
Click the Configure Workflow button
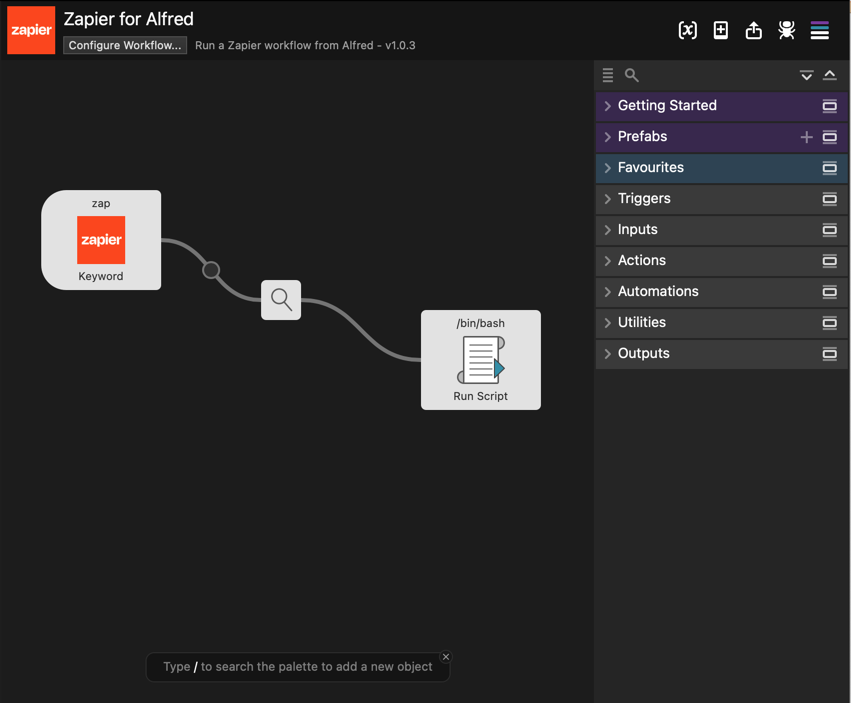pyautogui.click(x=125, y=45)
